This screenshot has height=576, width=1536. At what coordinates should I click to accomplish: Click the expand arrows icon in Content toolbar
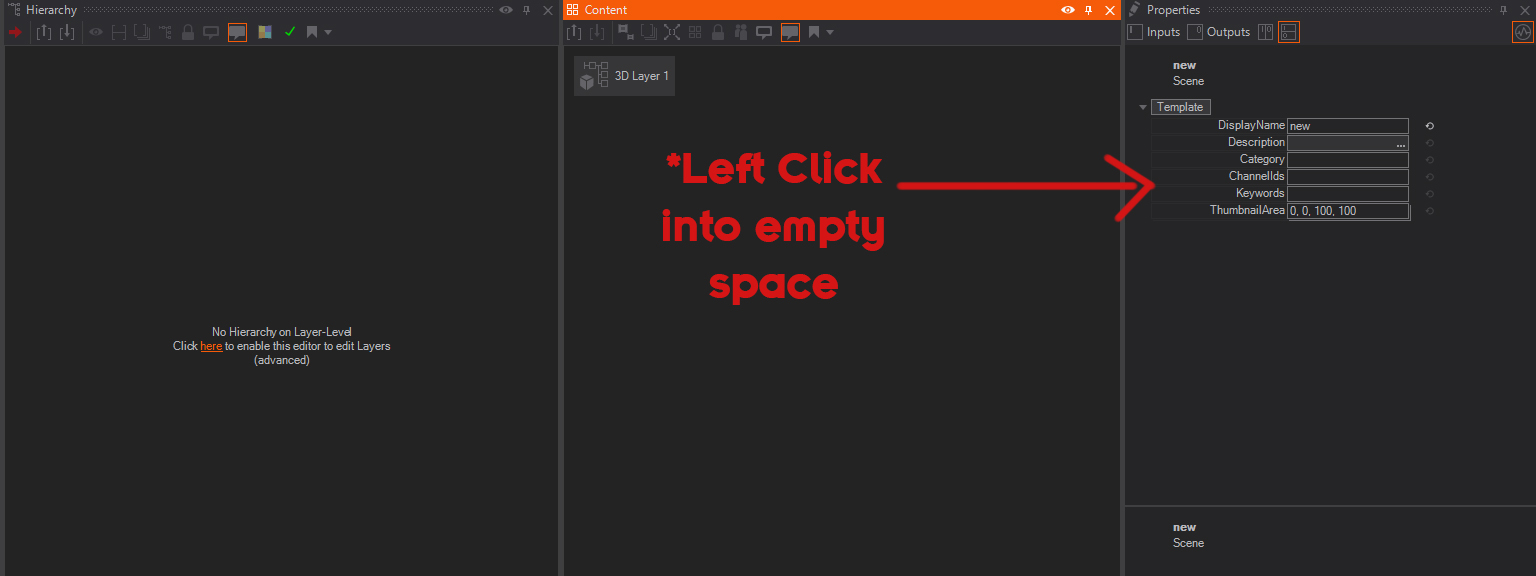click(672, 32)
